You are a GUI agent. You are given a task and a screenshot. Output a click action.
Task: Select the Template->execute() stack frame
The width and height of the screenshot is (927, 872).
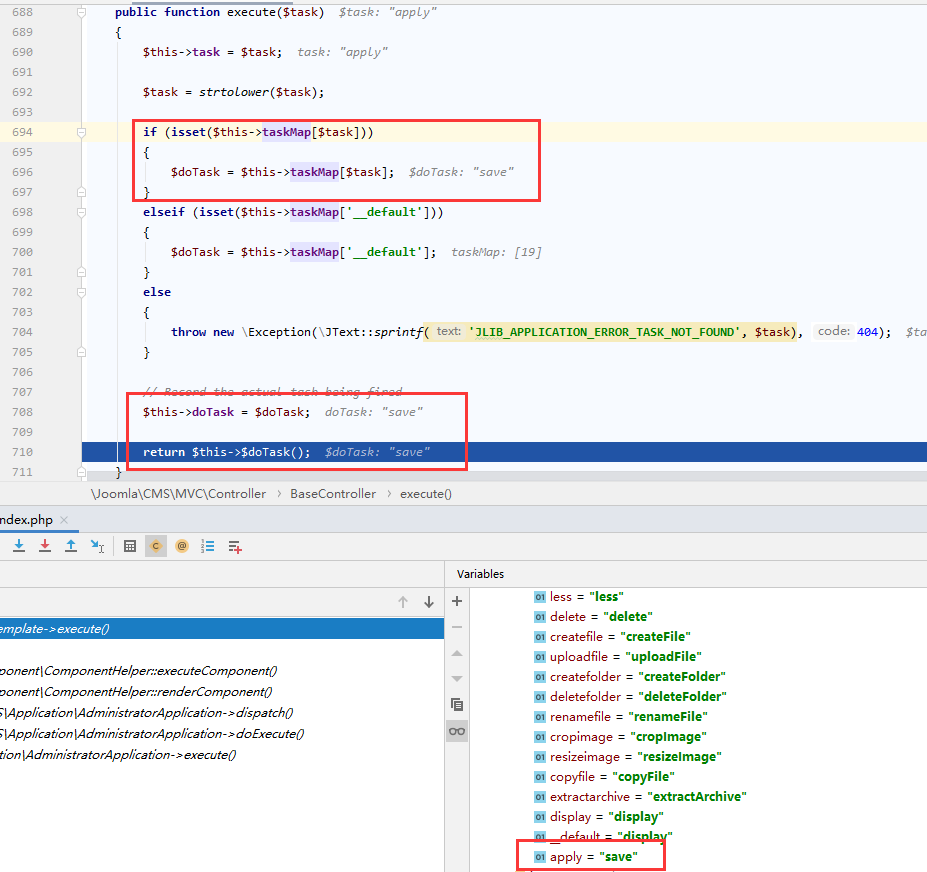(222, 628)
